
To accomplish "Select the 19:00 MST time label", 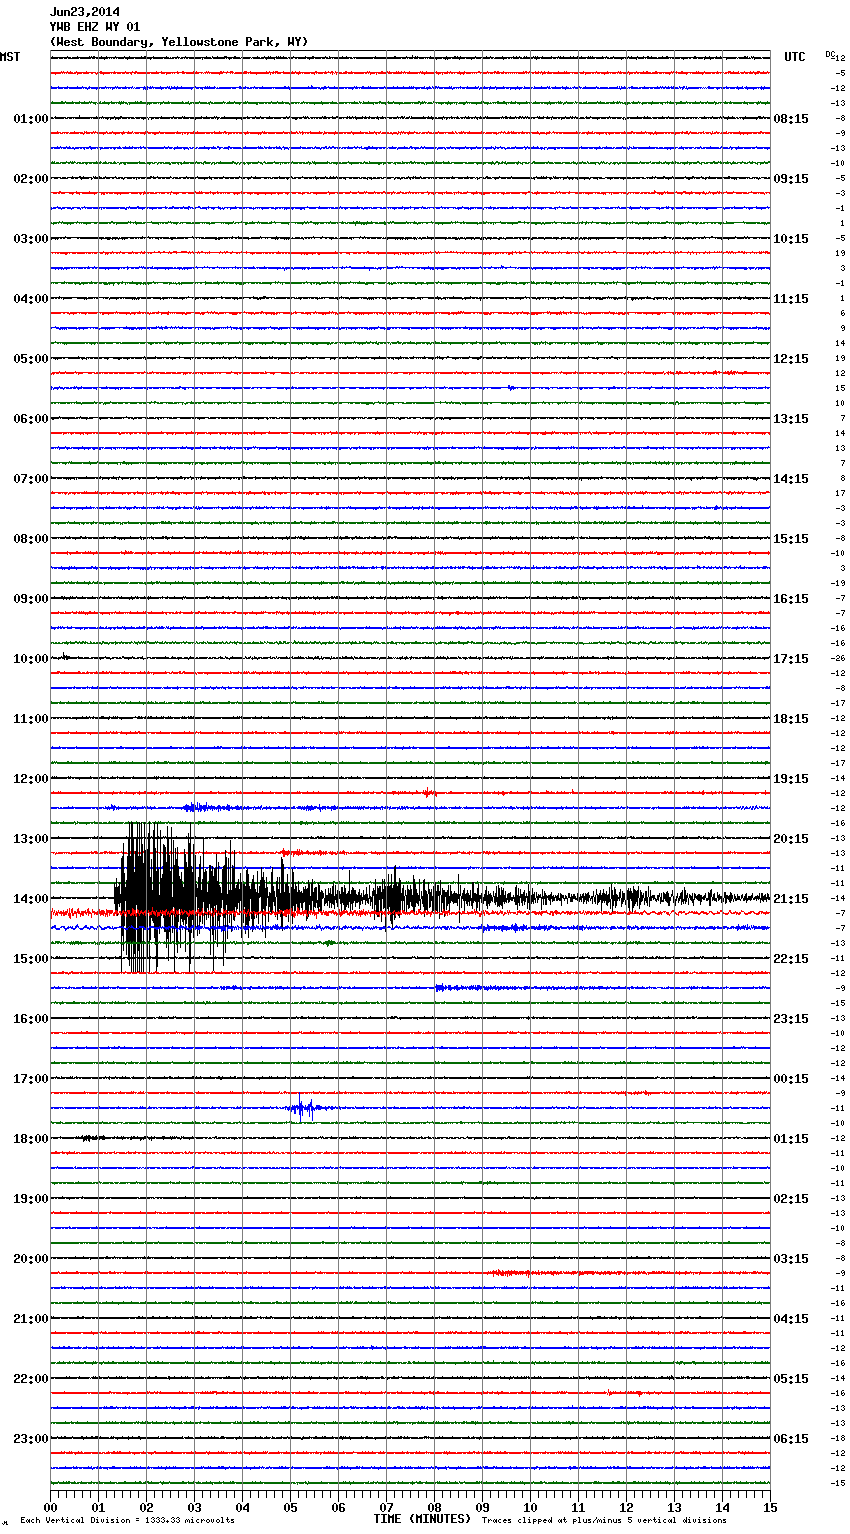I will pos(31,1199).
